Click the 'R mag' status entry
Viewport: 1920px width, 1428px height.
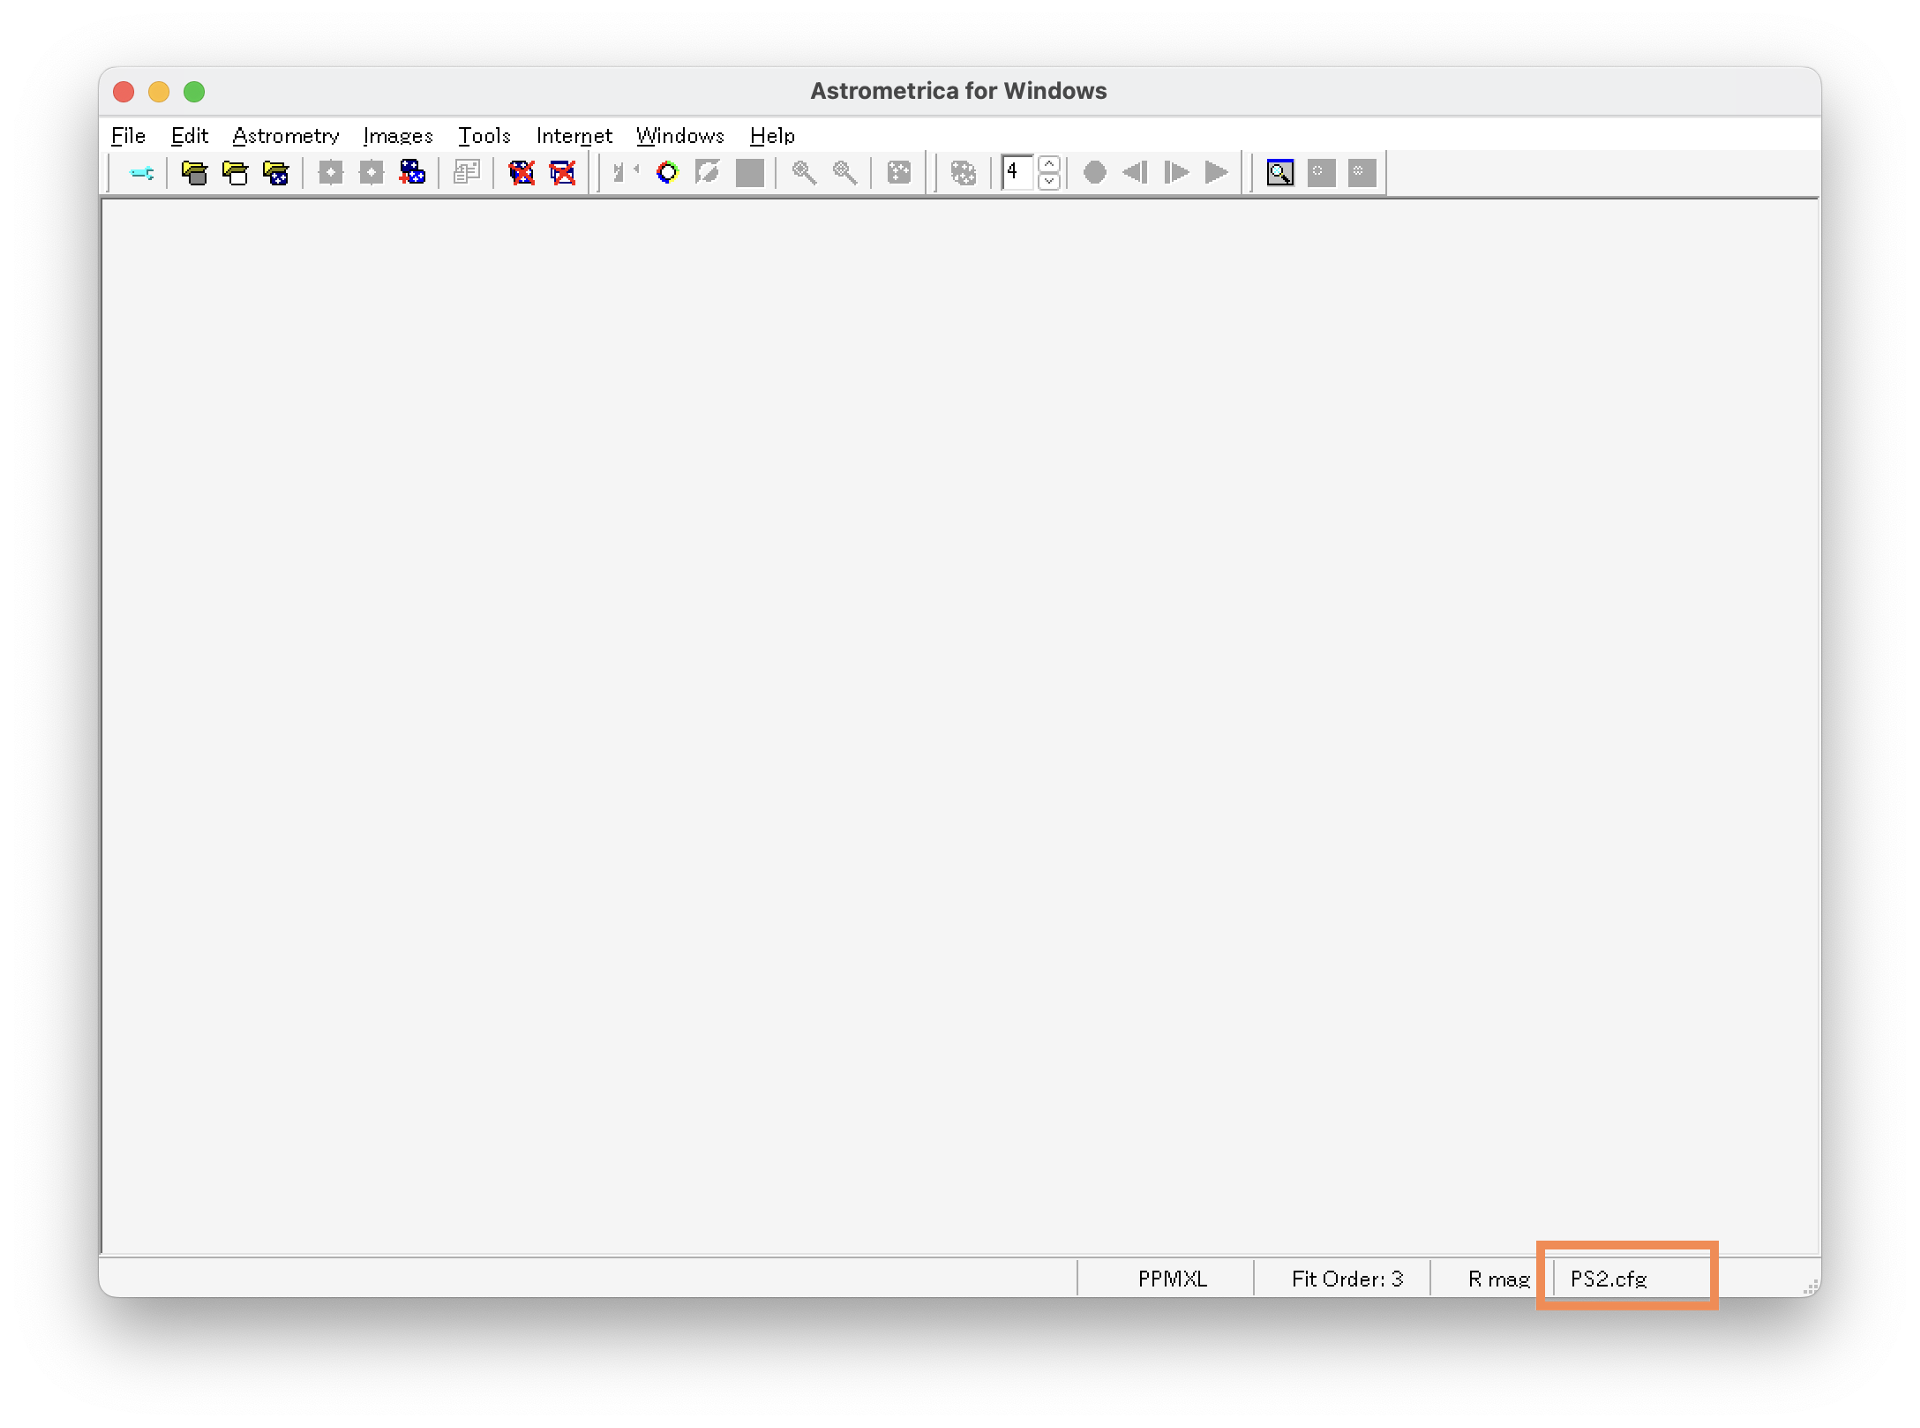point(1498,1279)
